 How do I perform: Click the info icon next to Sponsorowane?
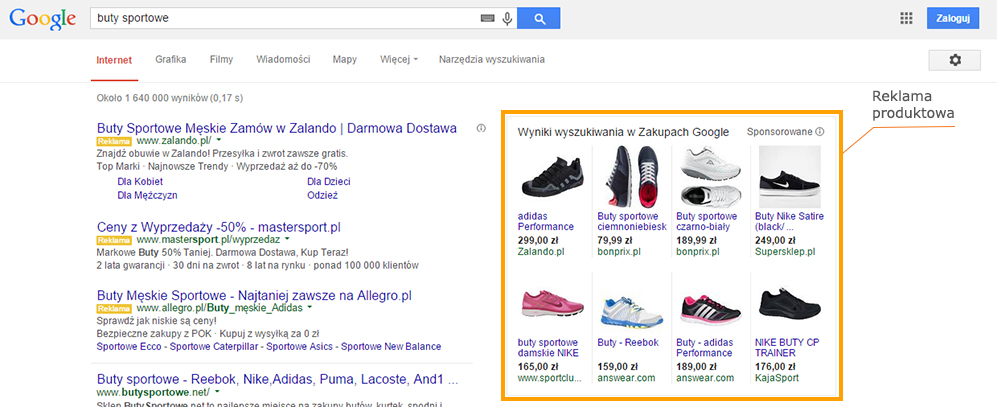[x=820, y=132]
